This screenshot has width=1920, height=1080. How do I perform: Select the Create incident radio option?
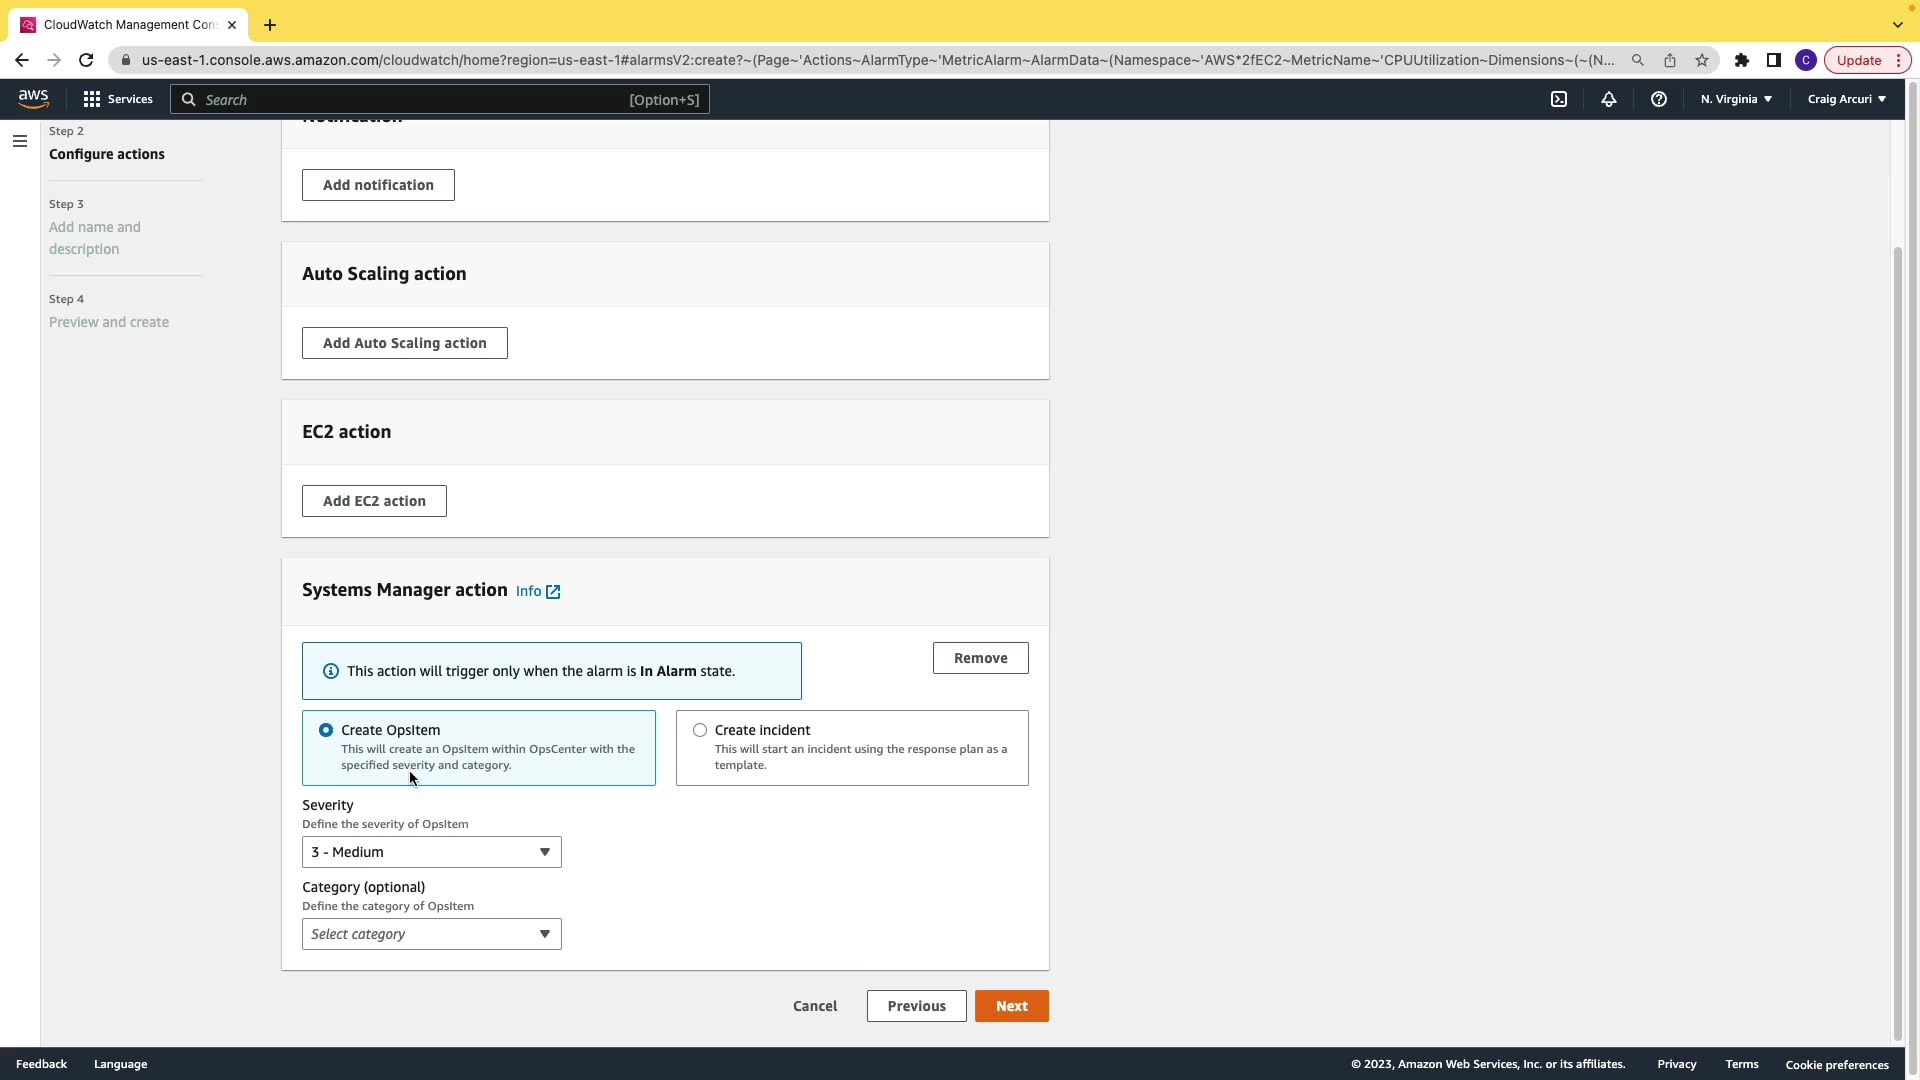point(700,730)
